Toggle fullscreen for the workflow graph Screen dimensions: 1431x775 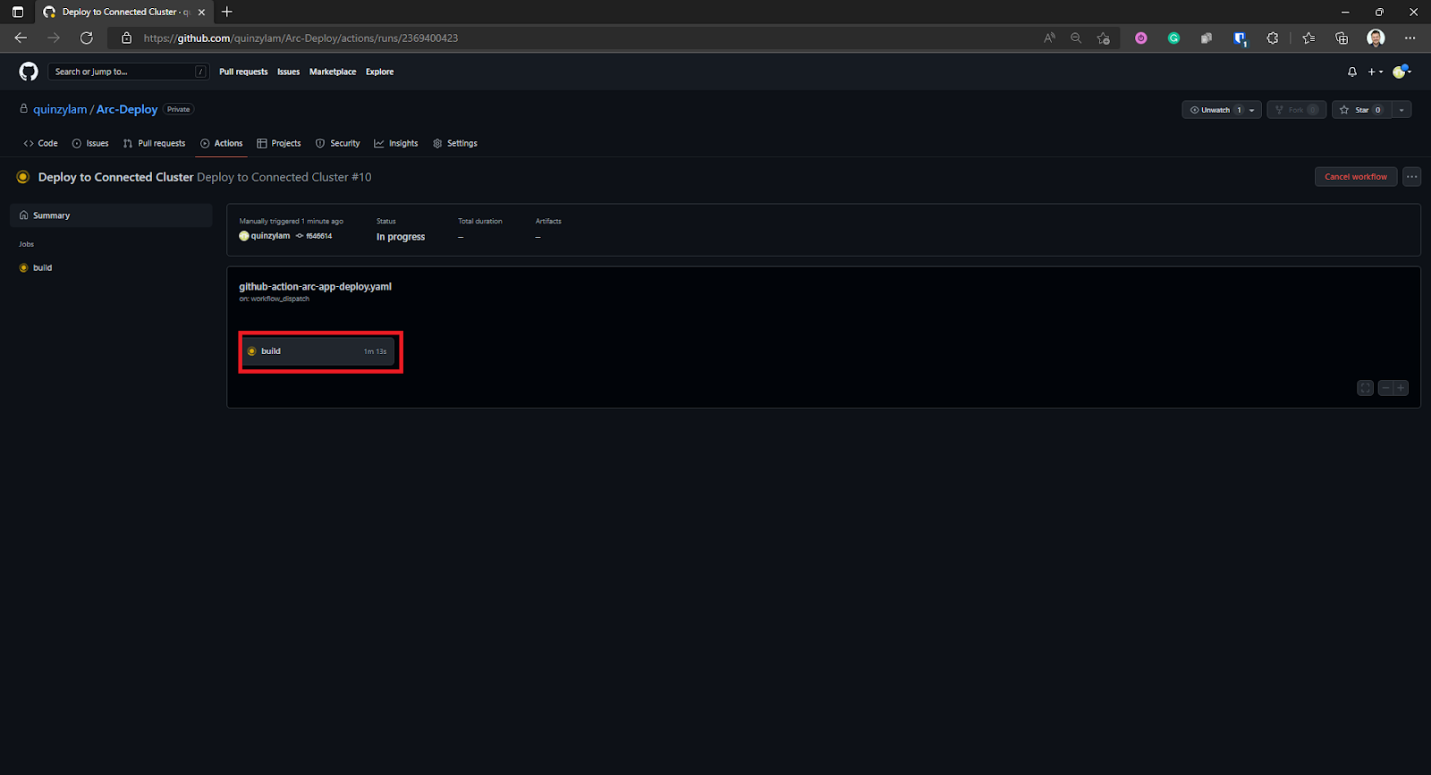point(1365,388)
